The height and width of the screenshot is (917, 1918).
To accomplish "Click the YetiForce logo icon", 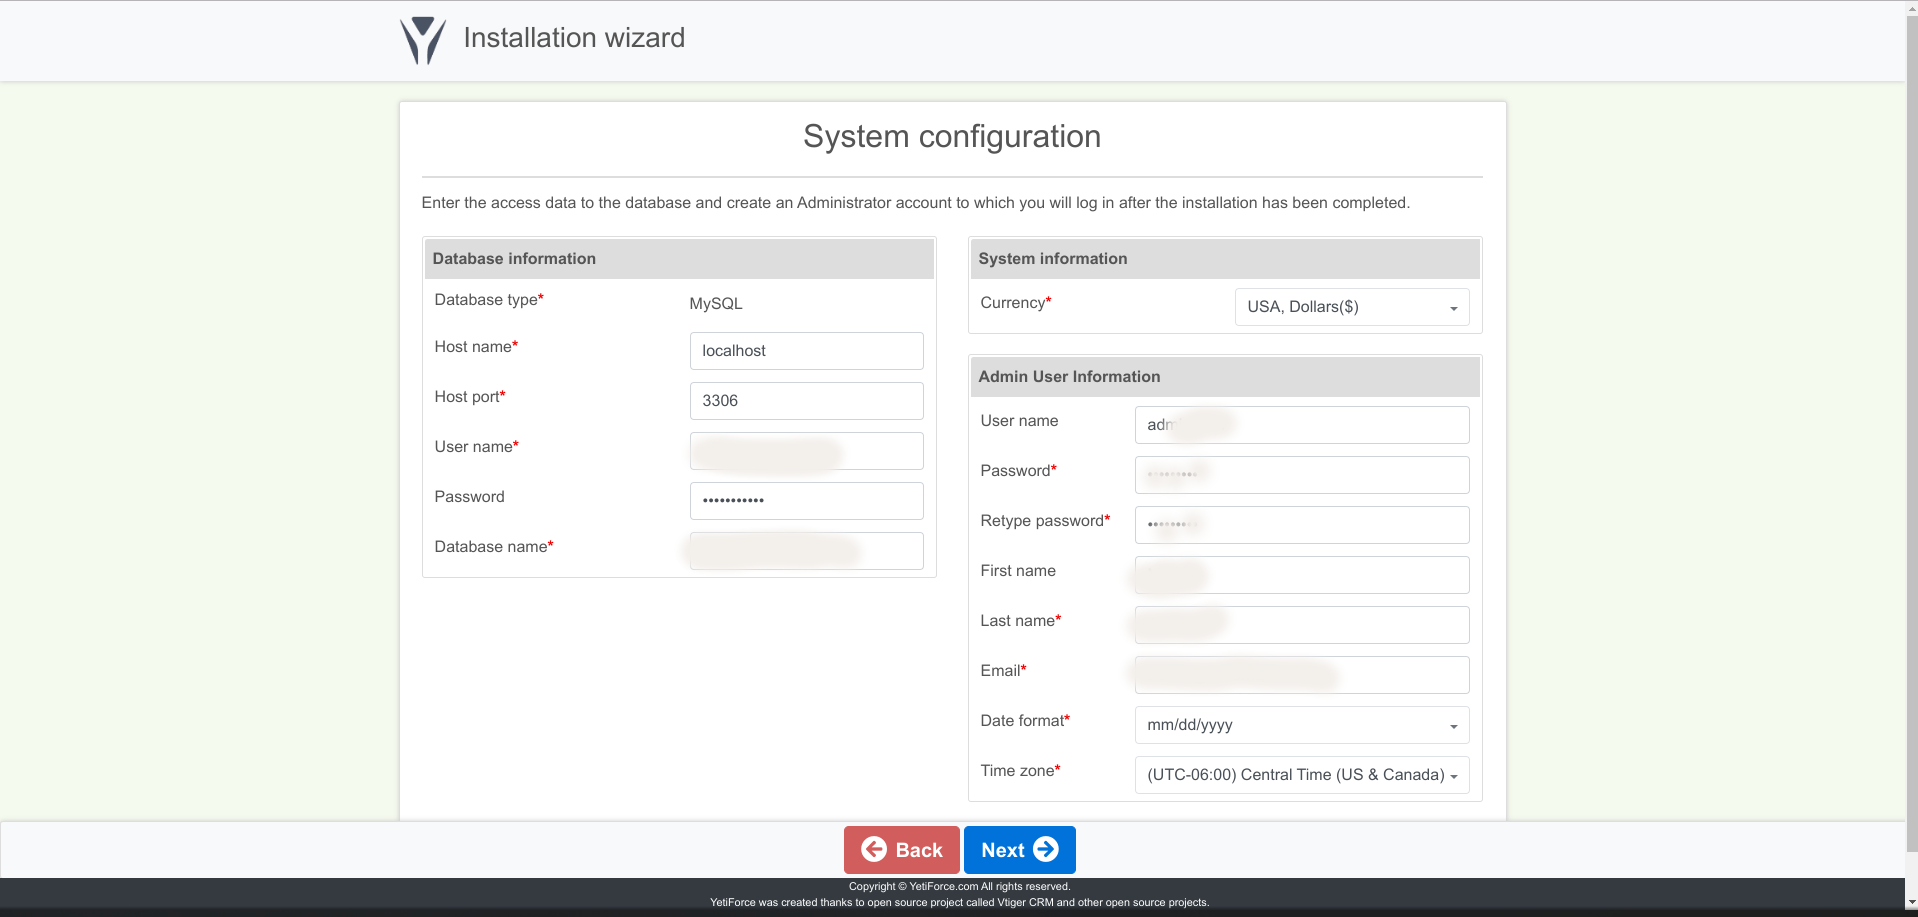I will coord(423,40).
